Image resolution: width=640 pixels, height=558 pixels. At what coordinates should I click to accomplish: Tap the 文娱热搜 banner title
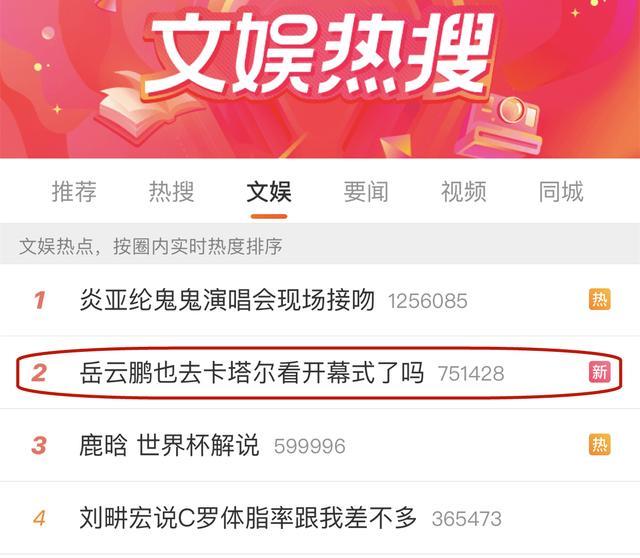tap(319, 55)
